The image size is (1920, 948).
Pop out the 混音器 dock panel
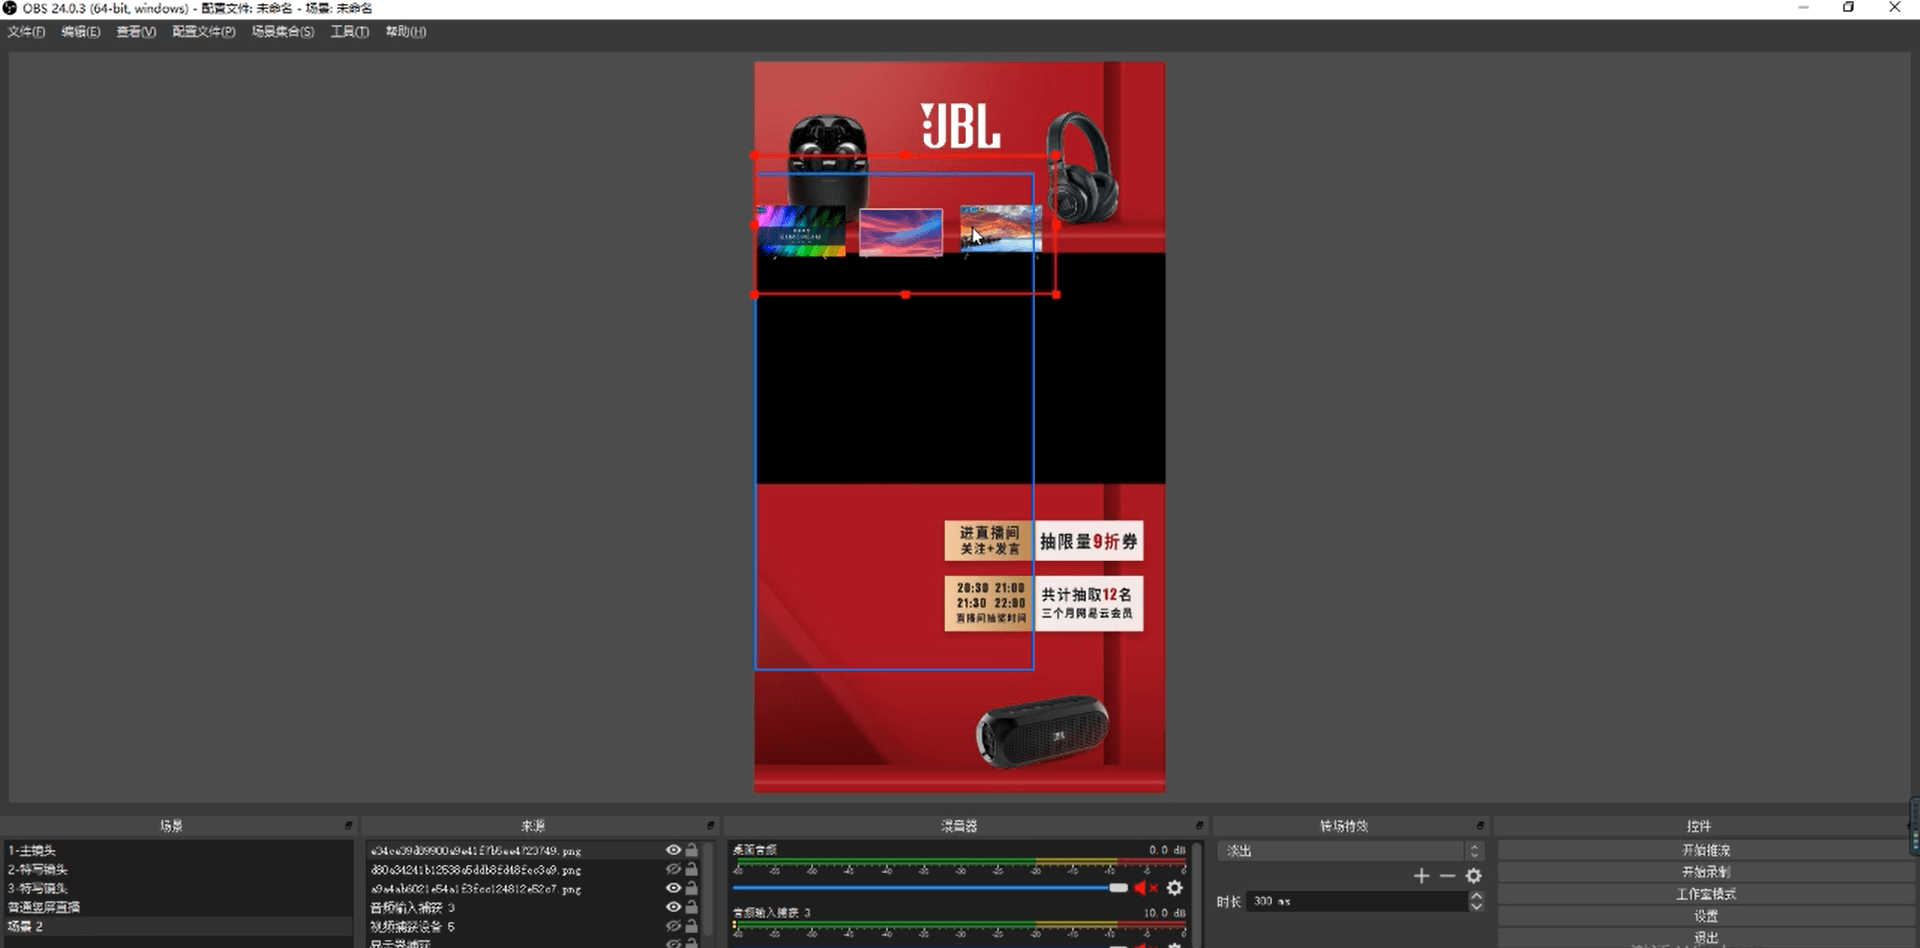point(1198,826)
